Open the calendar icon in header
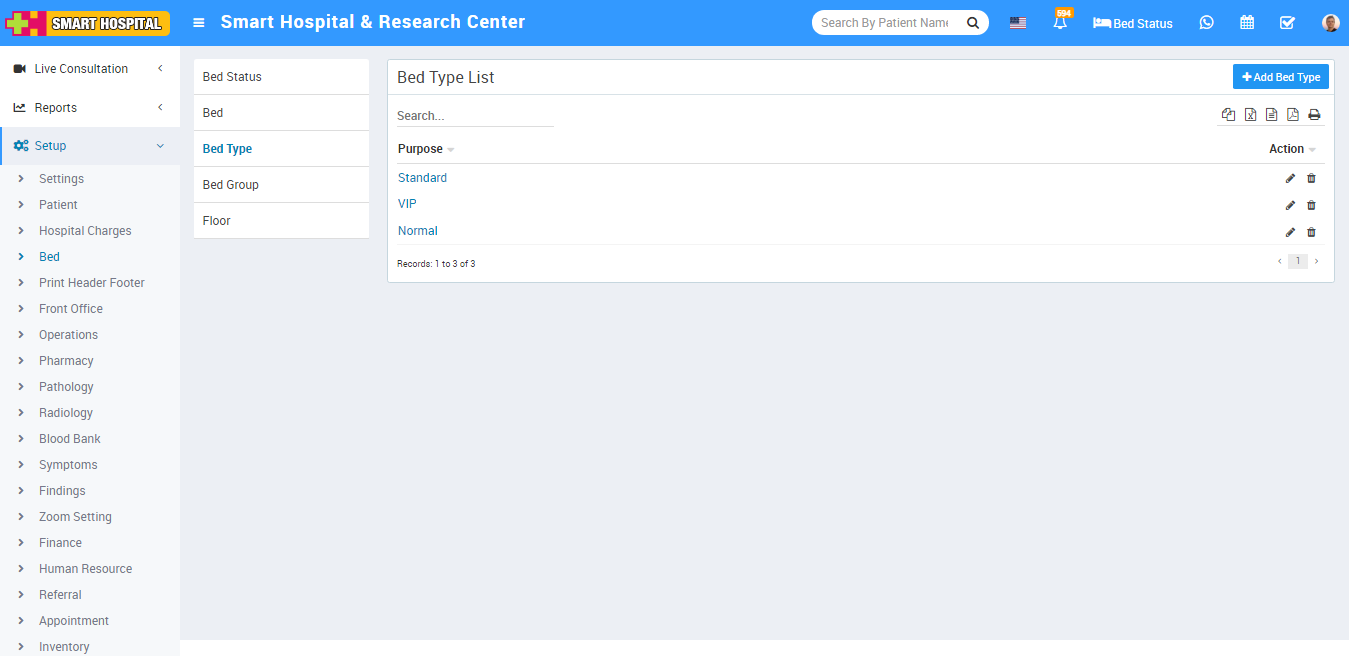This screenshot has width=1349, height=657. (x=1247, y=23)
